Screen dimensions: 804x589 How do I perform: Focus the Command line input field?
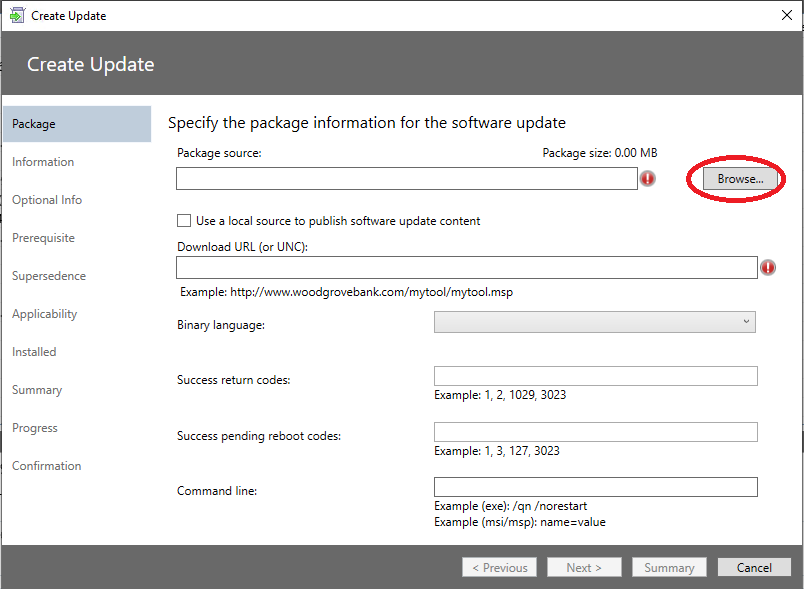tap(595, 487)
